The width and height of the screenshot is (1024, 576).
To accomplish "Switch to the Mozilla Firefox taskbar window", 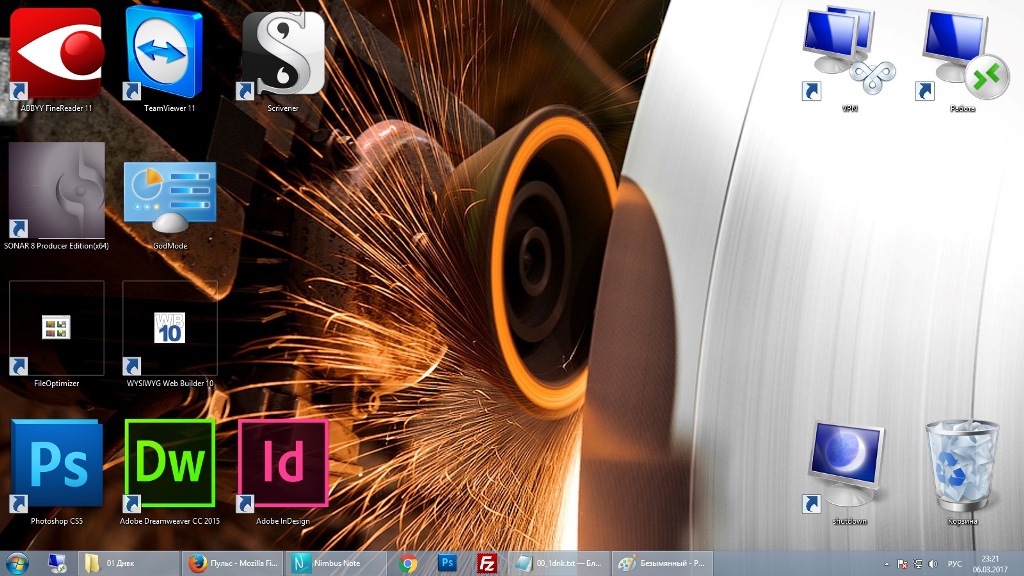I will (x=233, y=563).
